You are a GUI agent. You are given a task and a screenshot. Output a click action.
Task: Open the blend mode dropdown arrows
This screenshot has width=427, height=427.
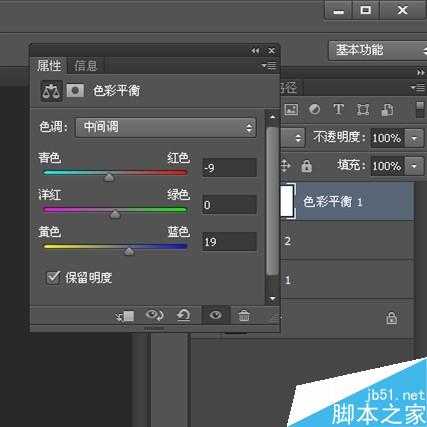coord(298,138)
